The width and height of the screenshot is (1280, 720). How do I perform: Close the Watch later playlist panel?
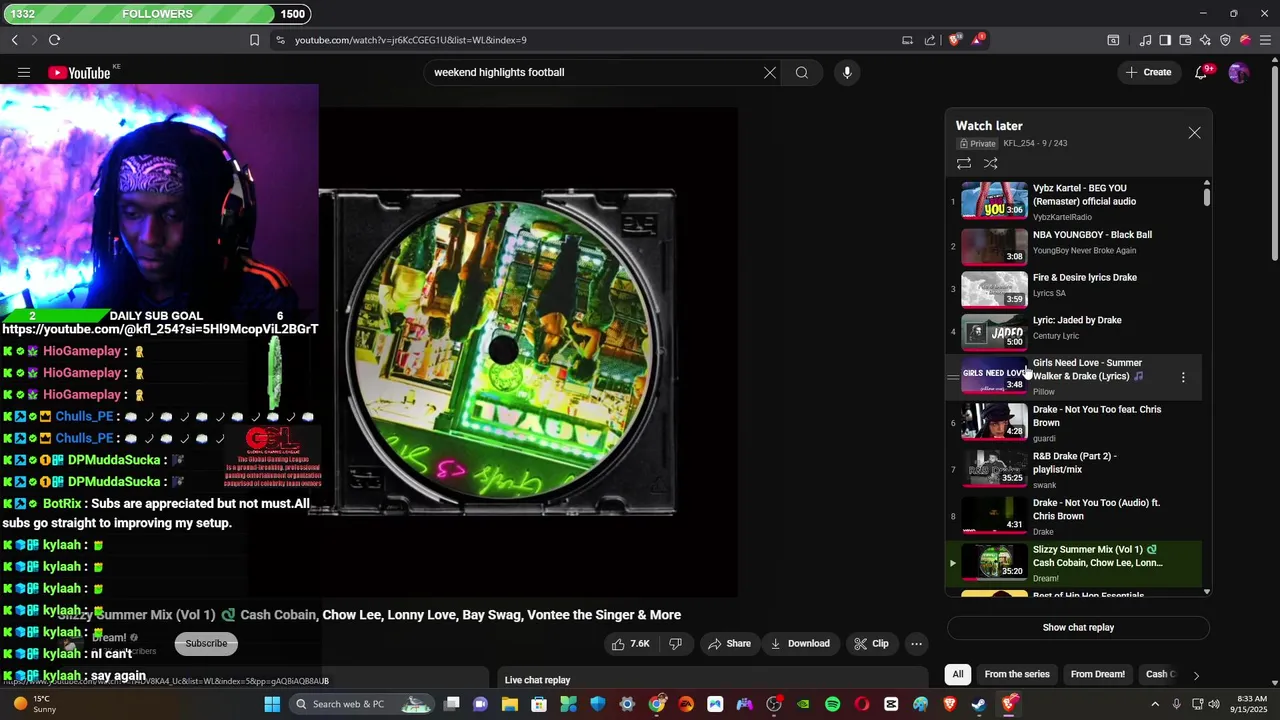point(1195,133)
